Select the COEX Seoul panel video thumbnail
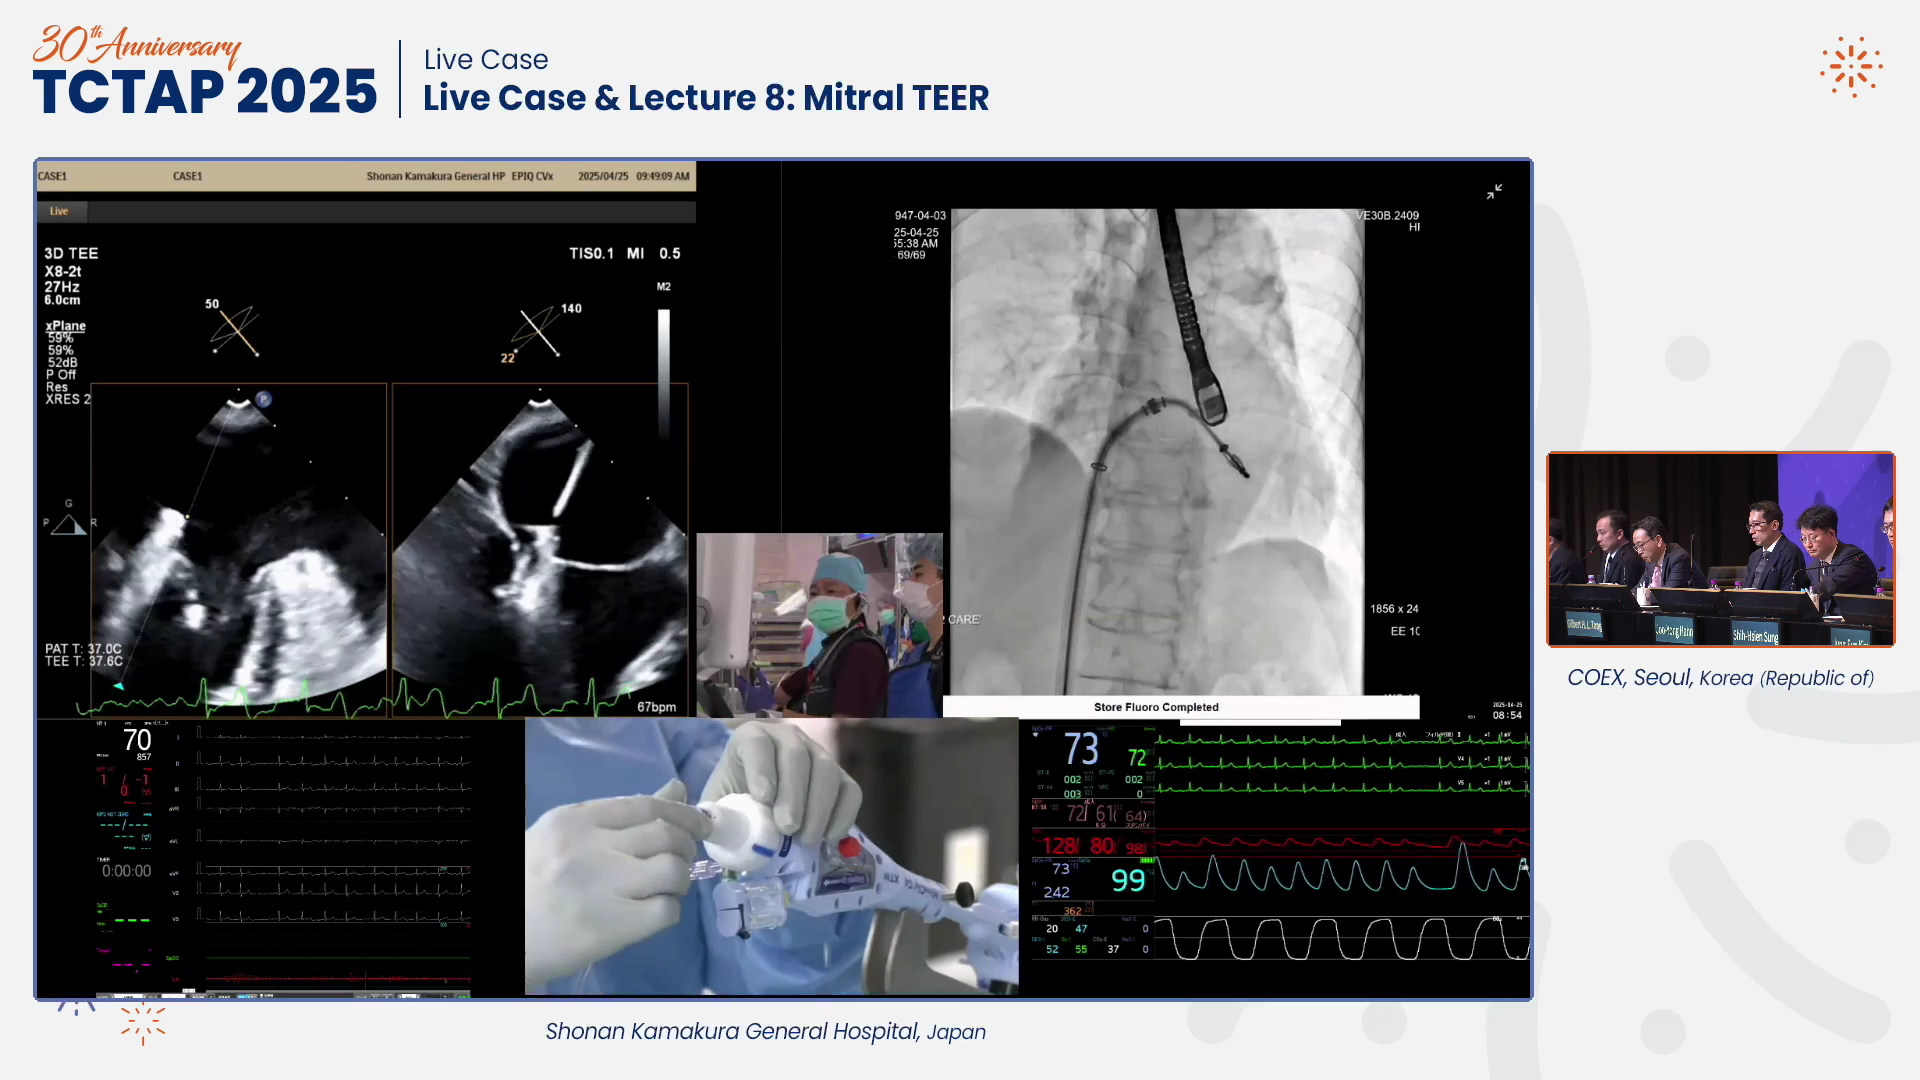 [1720, 549]
